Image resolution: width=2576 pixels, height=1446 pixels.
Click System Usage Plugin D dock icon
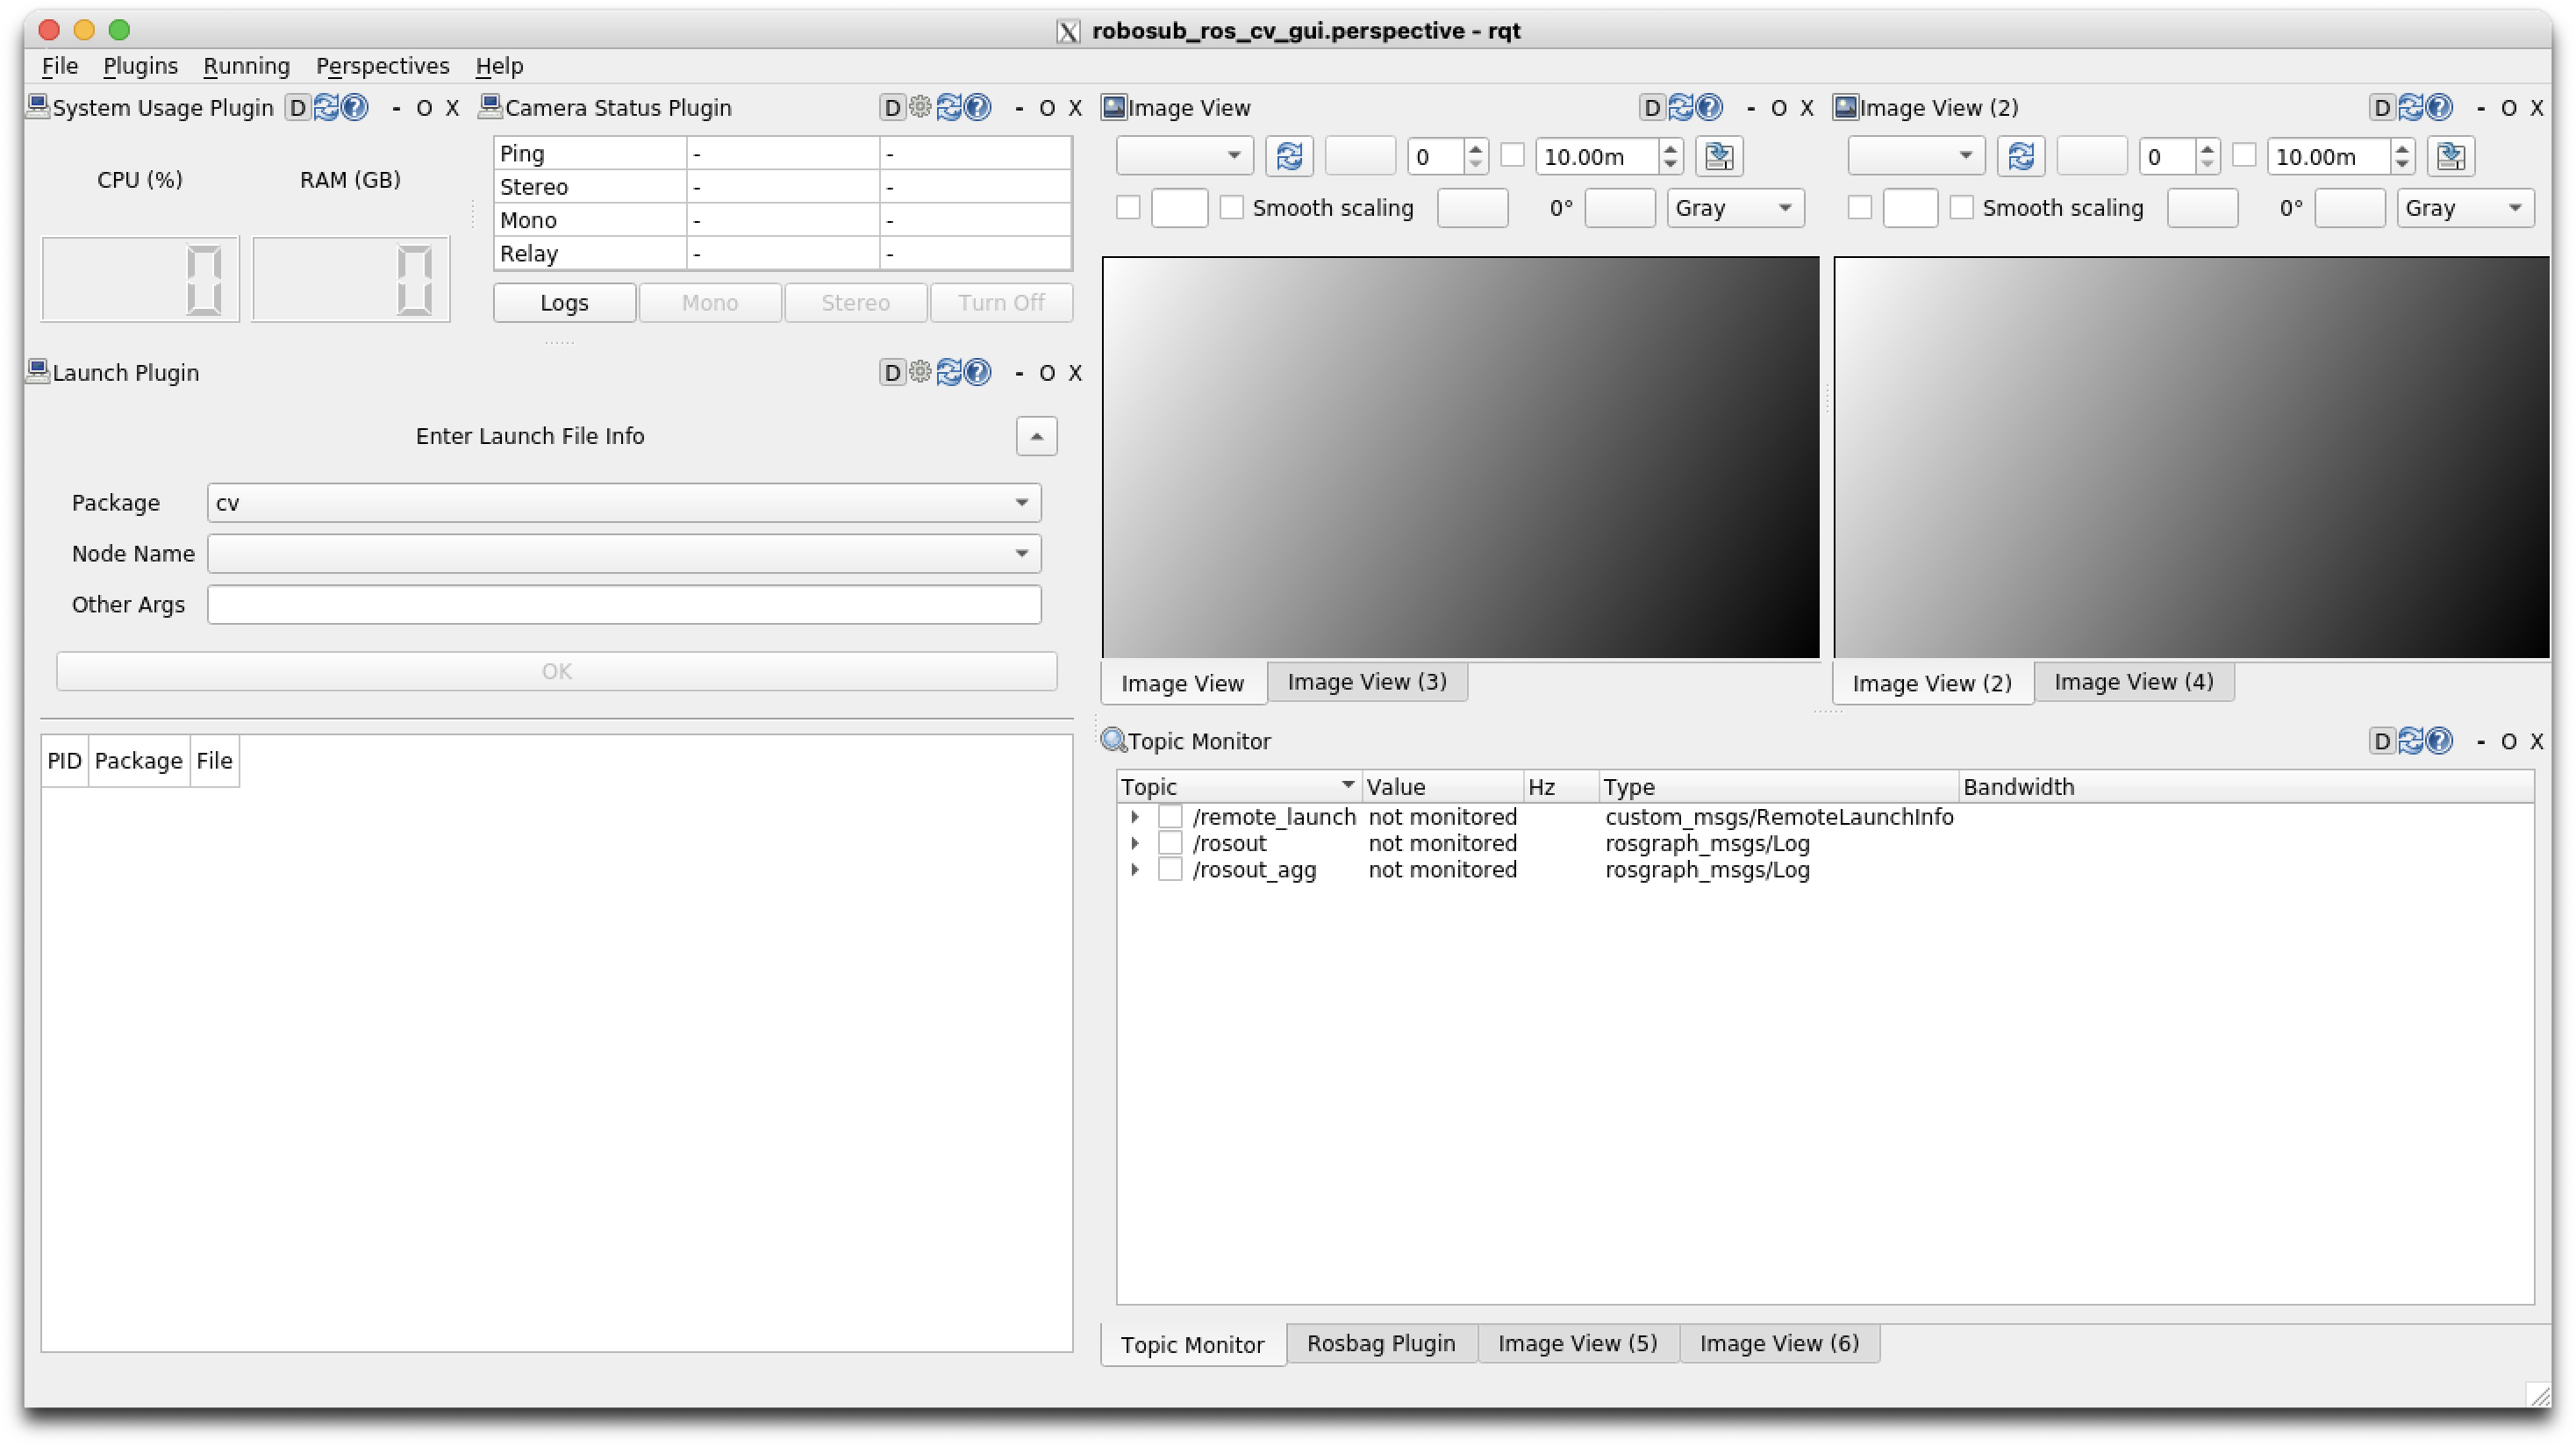(298, 107)
